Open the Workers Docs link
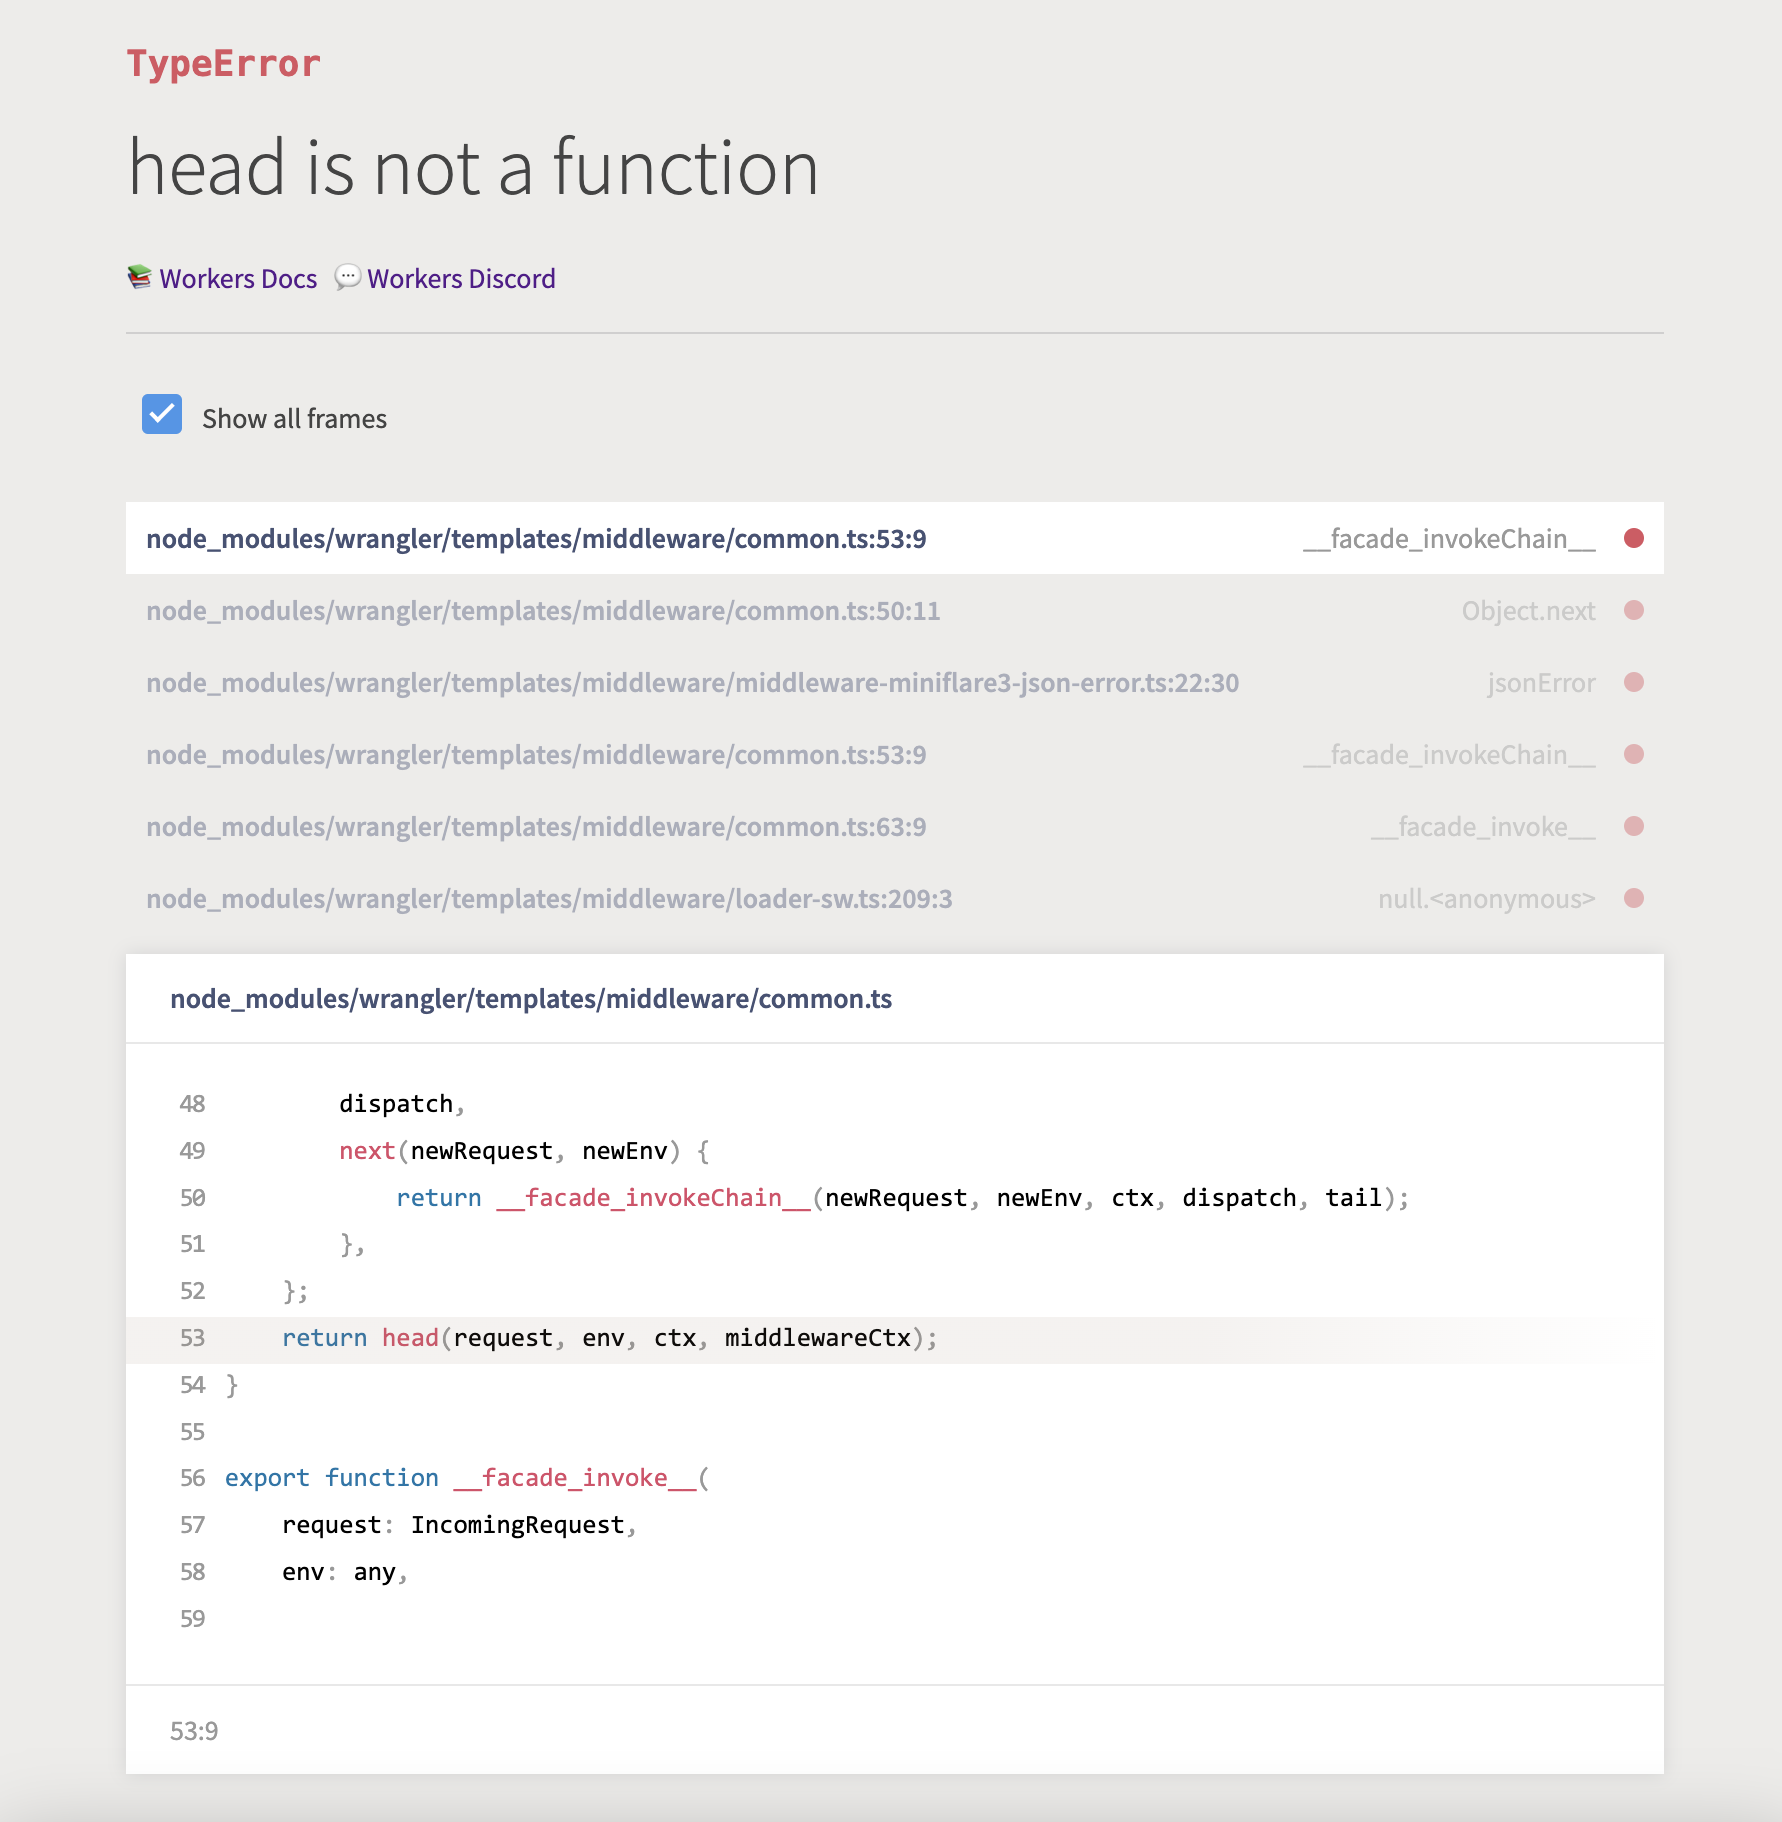Viewport: 1782px width, 1822px height. click(238, 278)
